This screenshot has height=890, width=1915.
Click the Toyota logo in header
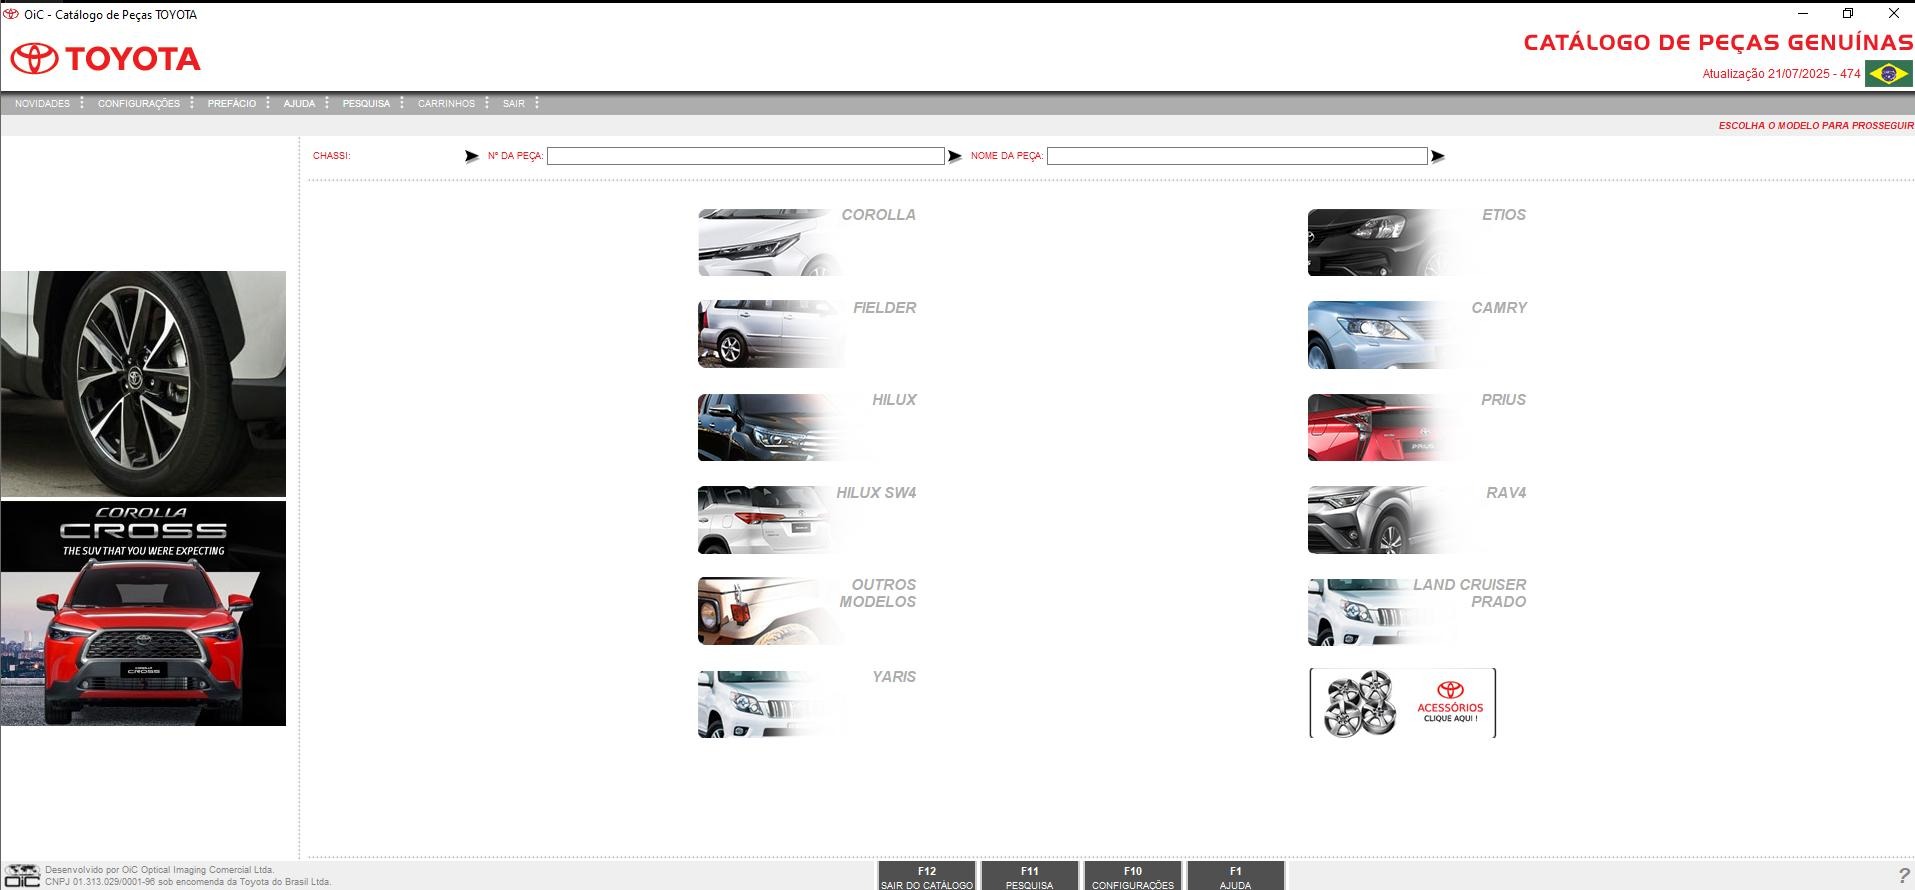coord(105,59)
